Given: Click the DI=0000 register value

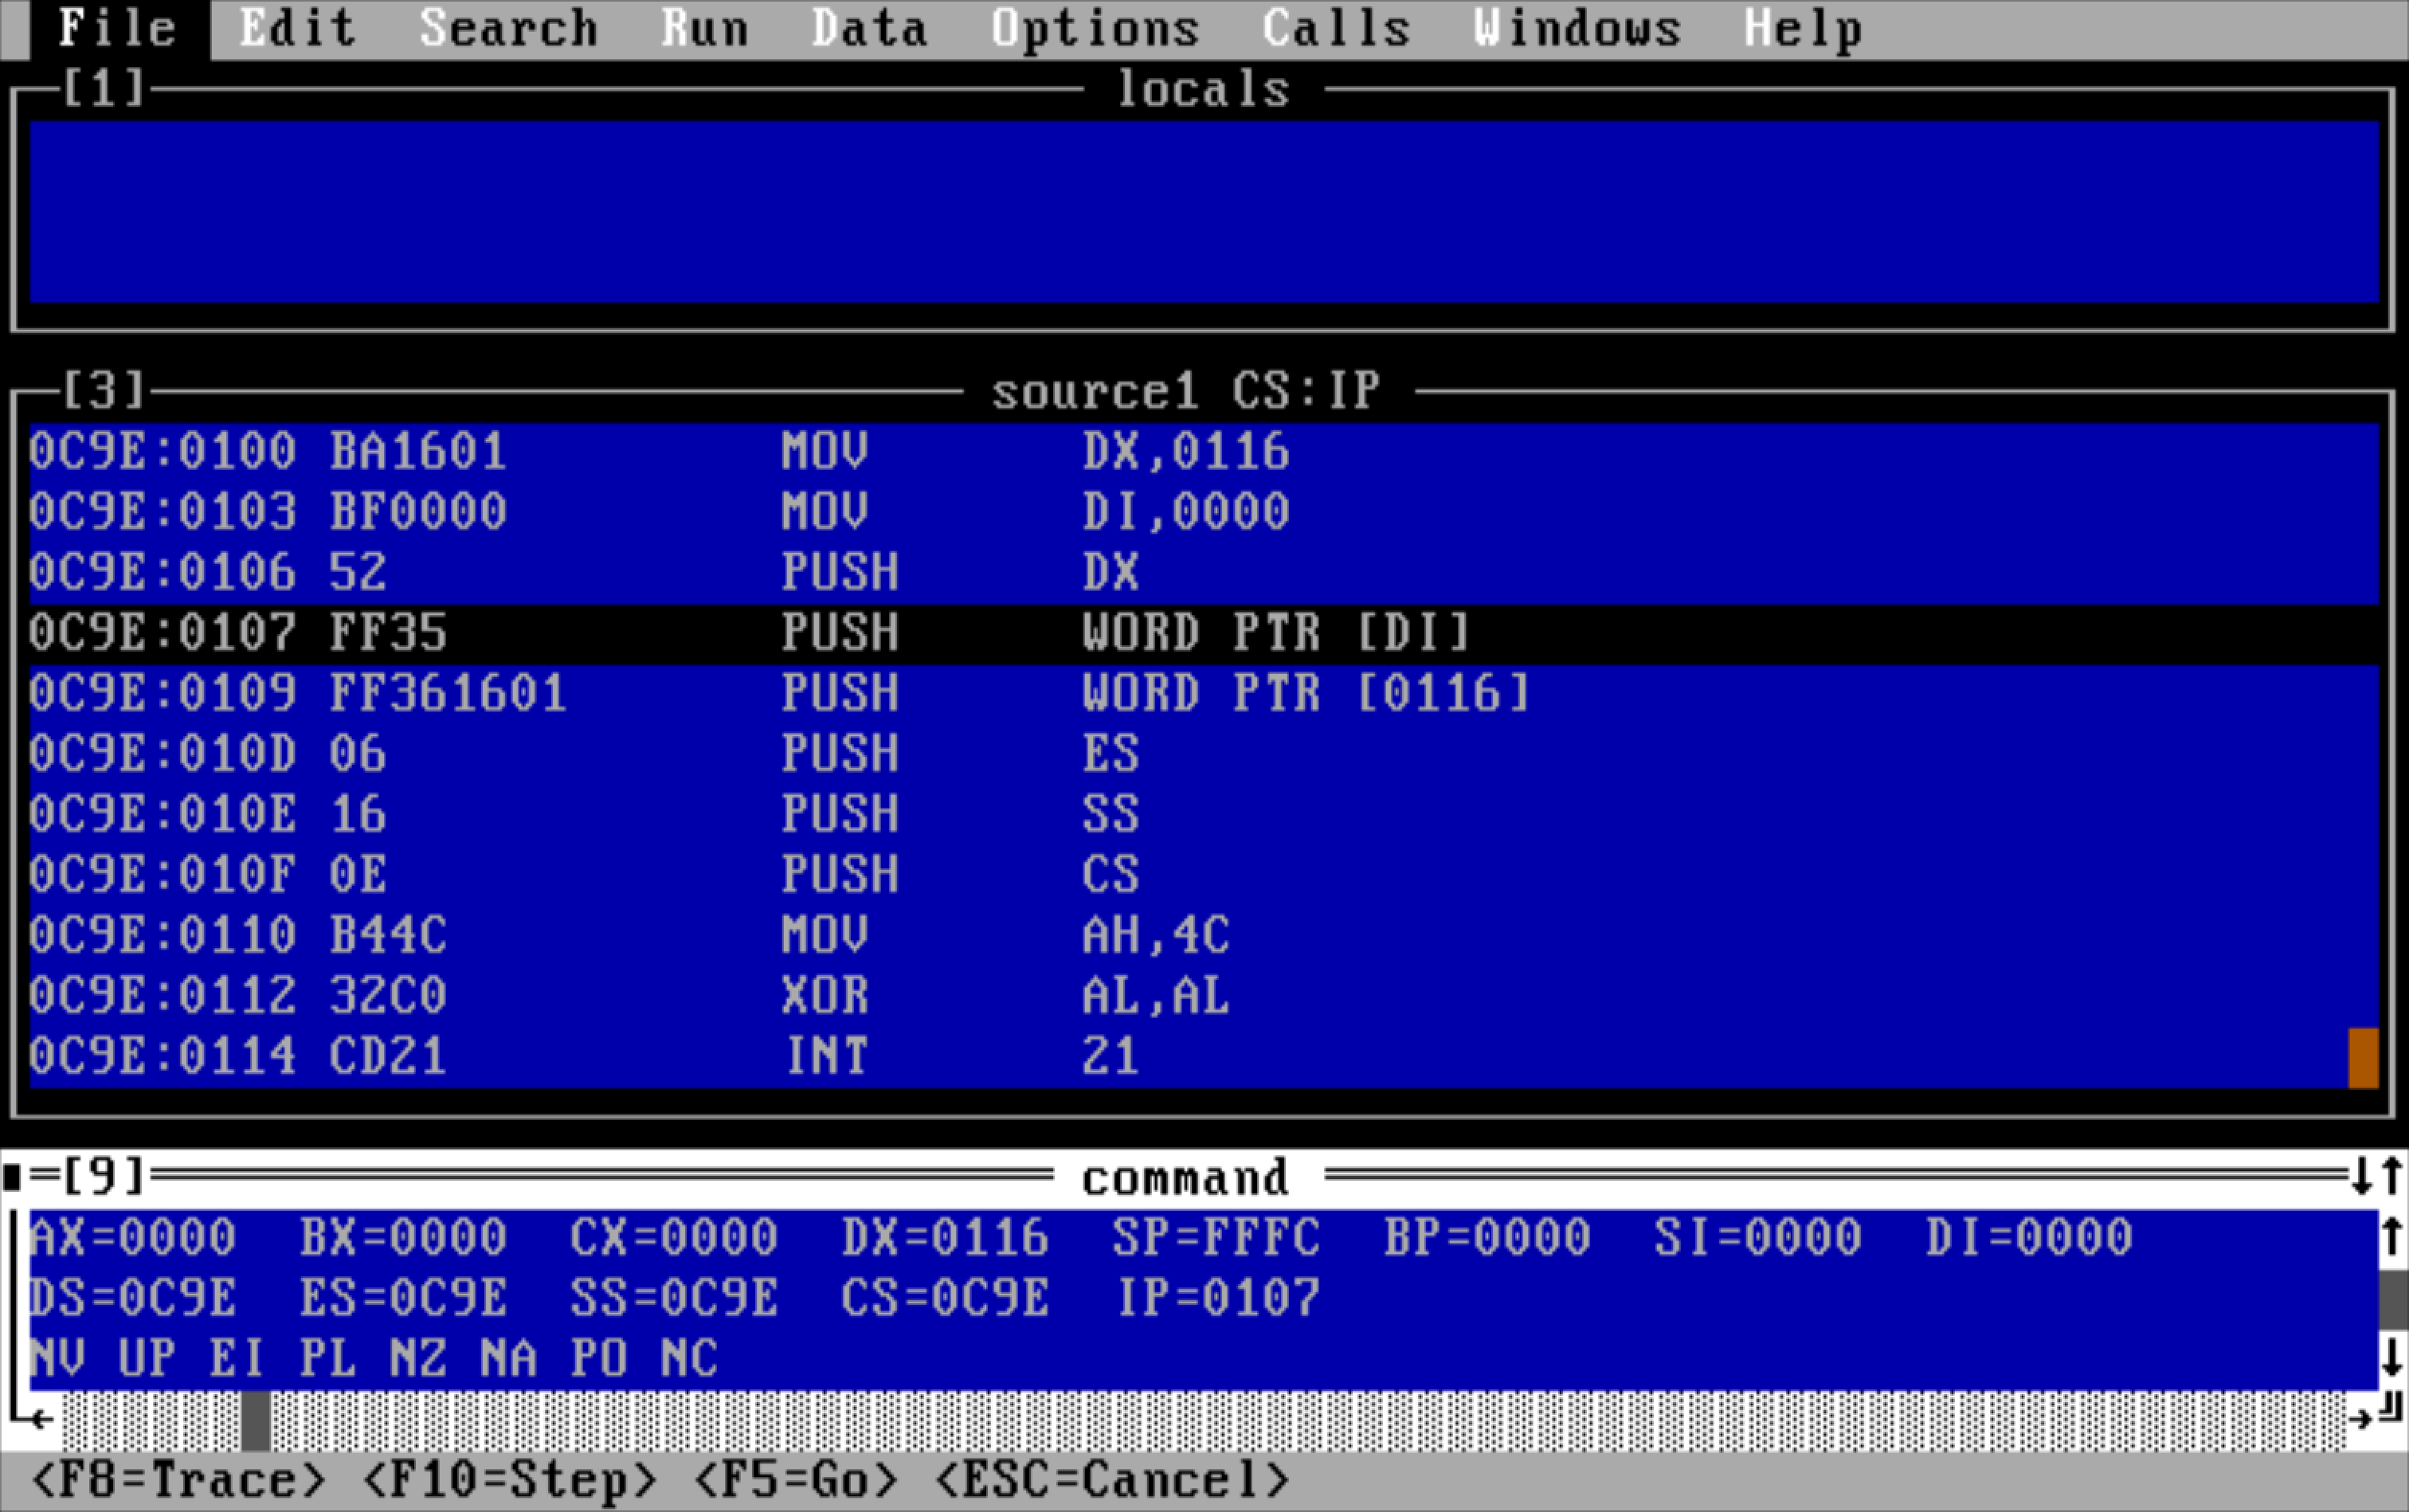Looking at the screenshot, I should 2030,1238.
